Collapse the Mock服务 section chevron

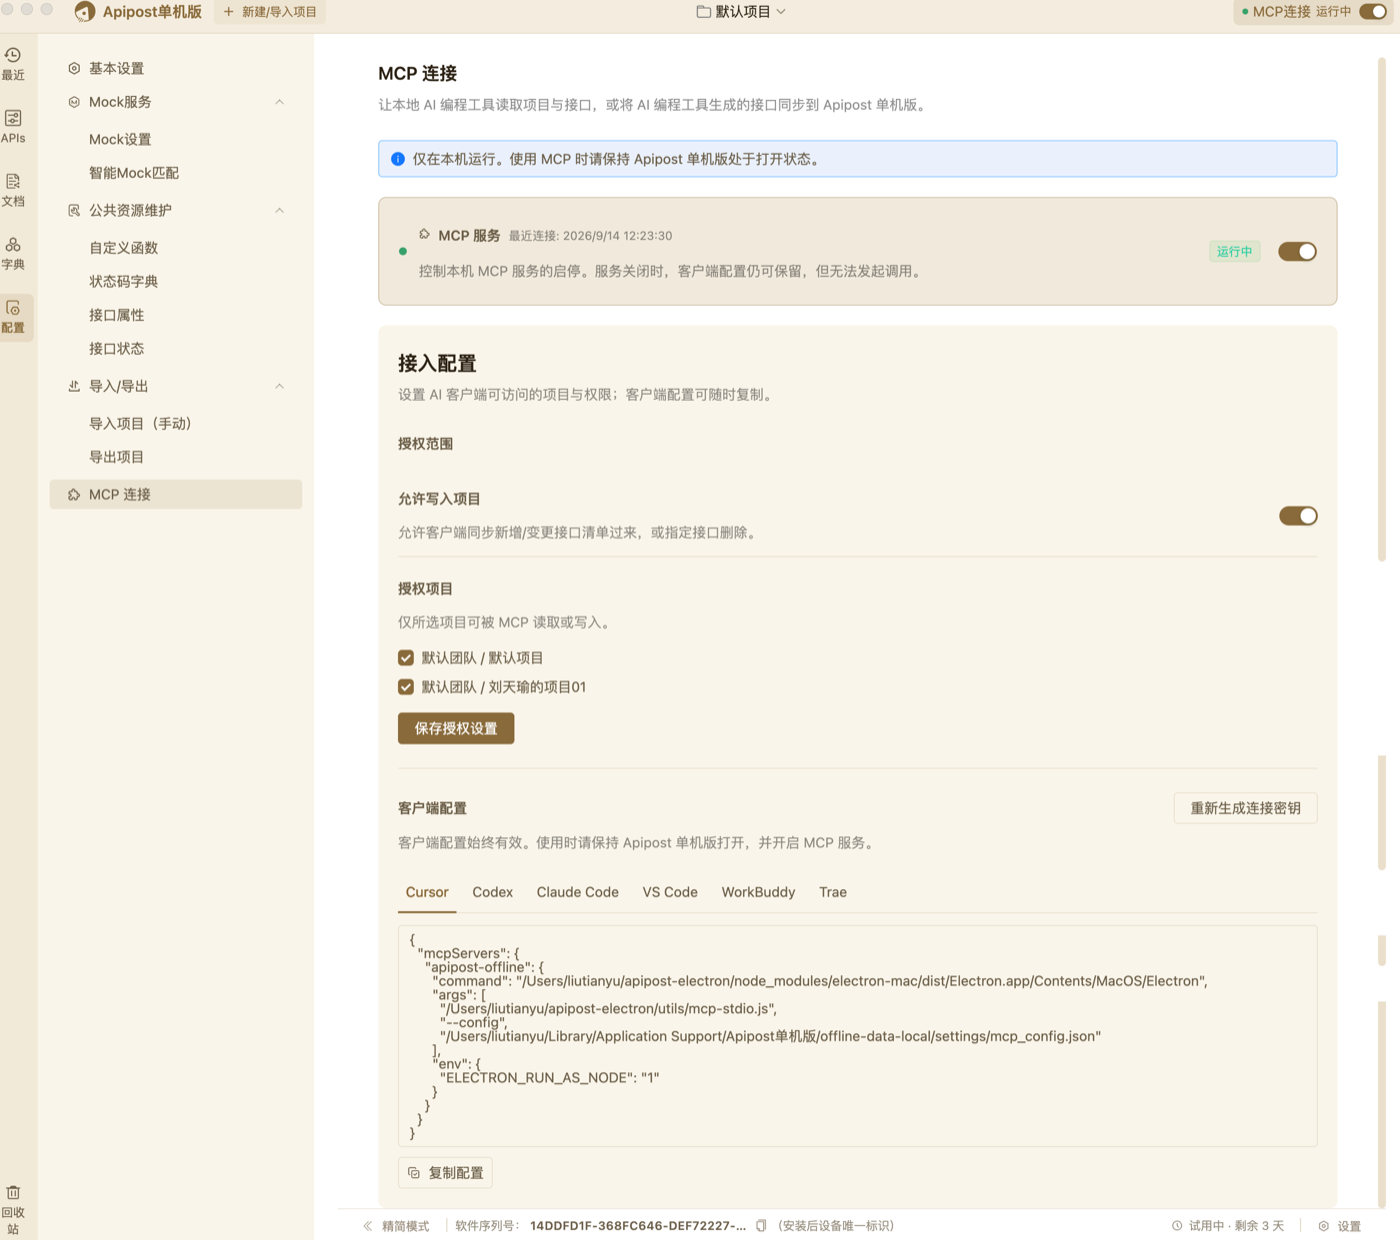click(x=280, y=102)
